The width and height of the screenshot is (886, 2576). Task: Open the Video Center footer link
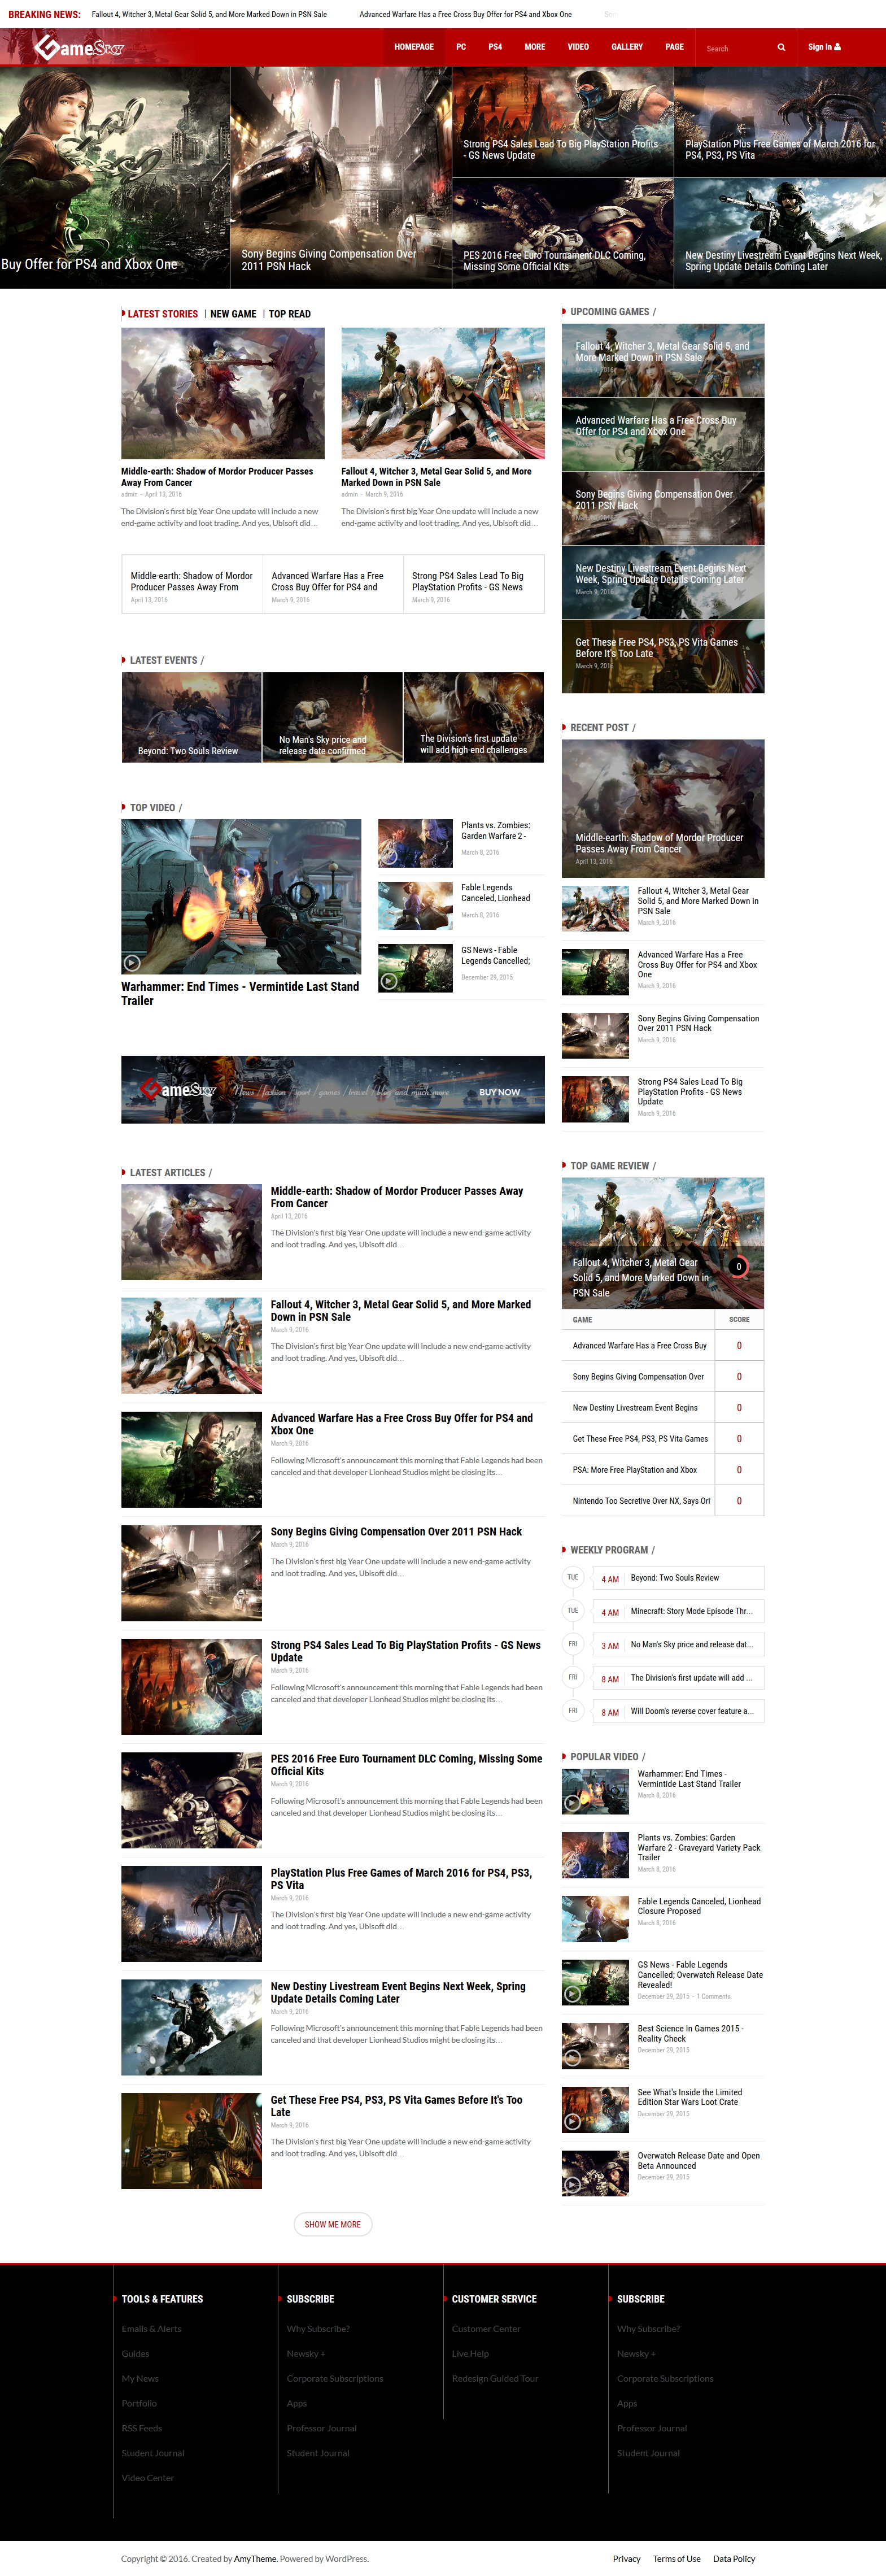[x=148, y=2478]
